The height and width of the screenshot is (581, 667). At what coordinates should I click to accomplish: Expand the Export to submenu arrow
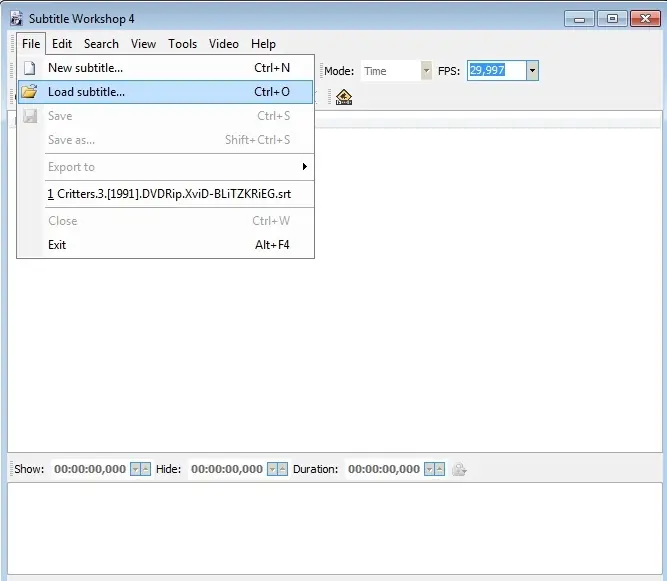tap(305, 167)
